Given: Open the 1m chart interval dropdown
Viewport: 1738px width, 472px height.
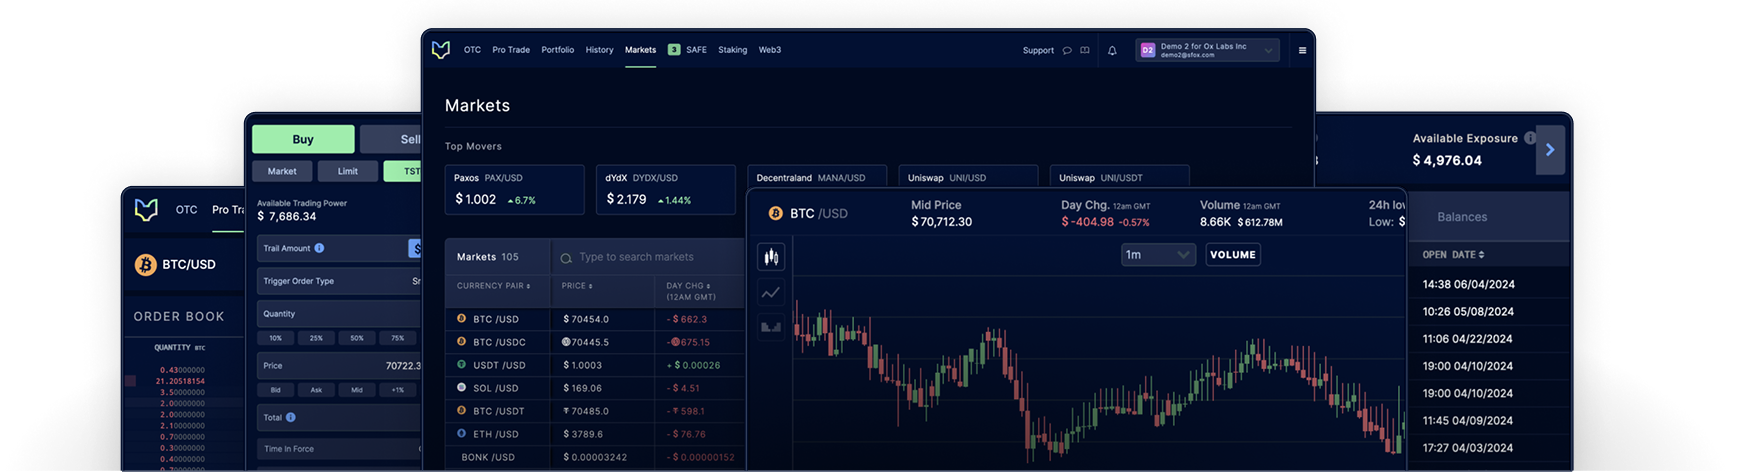Looking at the screenshot, I should (x=1158, y=254).
